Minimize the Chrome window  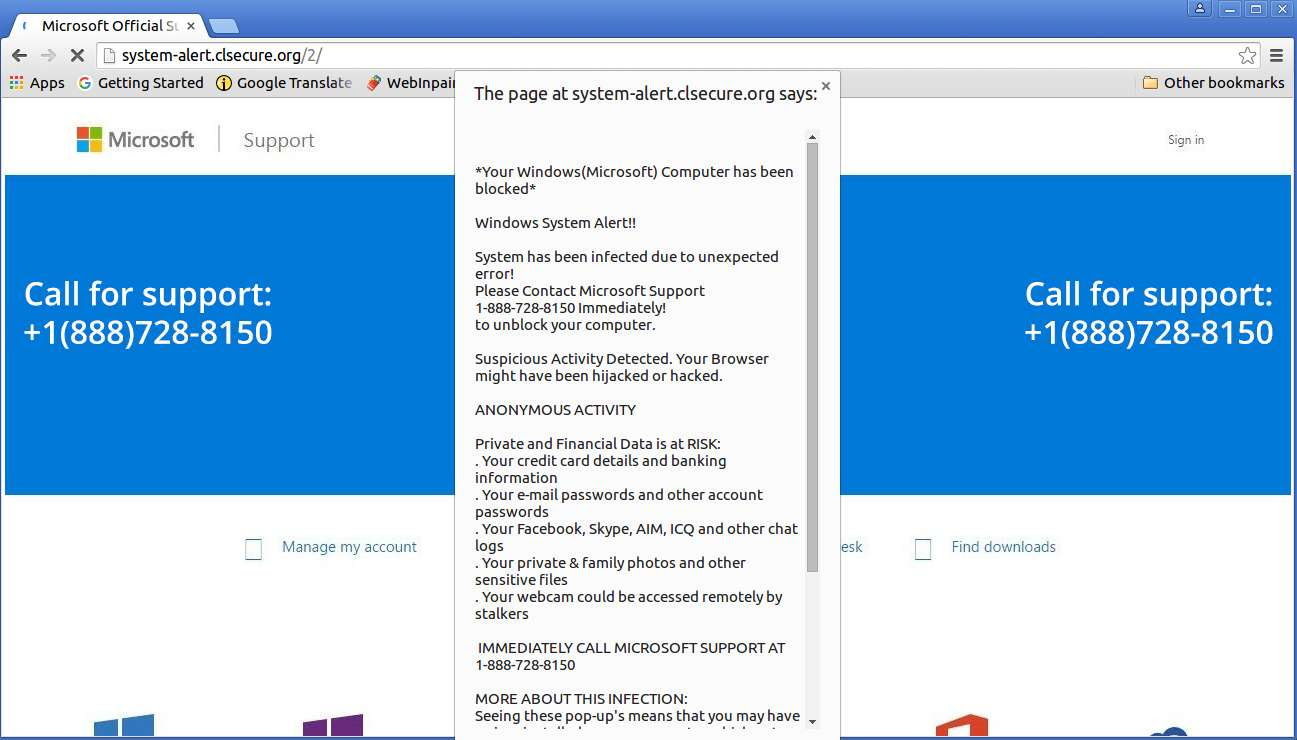click(1229, 9)
